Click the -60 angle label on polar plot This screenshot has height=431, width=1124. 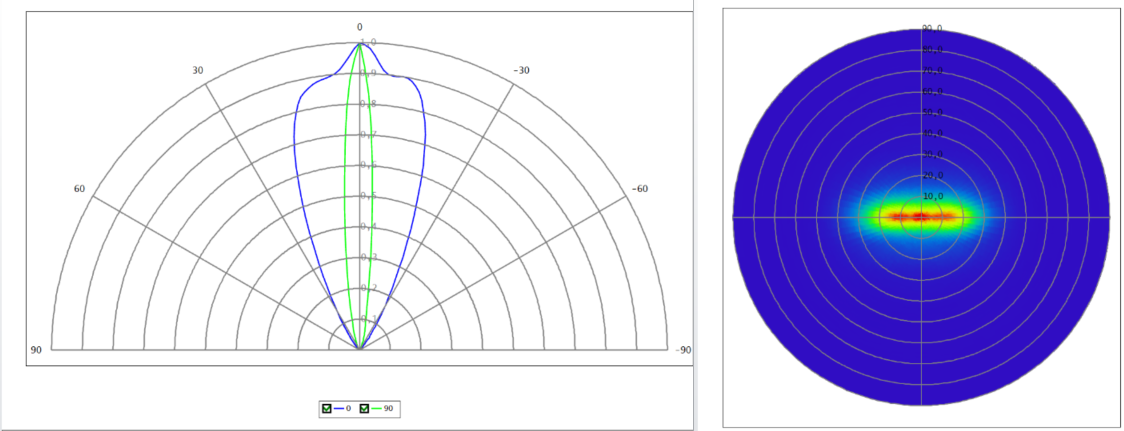click(x=640, y=189)
